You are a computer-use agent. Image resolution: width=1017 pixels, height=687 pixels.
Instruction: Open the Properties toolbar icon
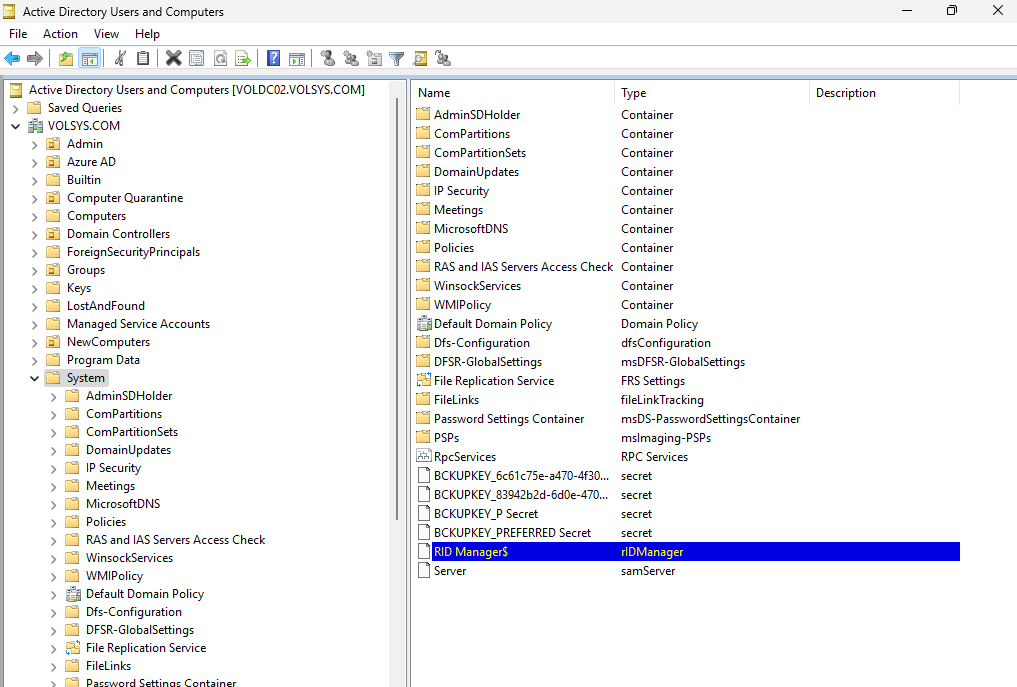[196, 59]
